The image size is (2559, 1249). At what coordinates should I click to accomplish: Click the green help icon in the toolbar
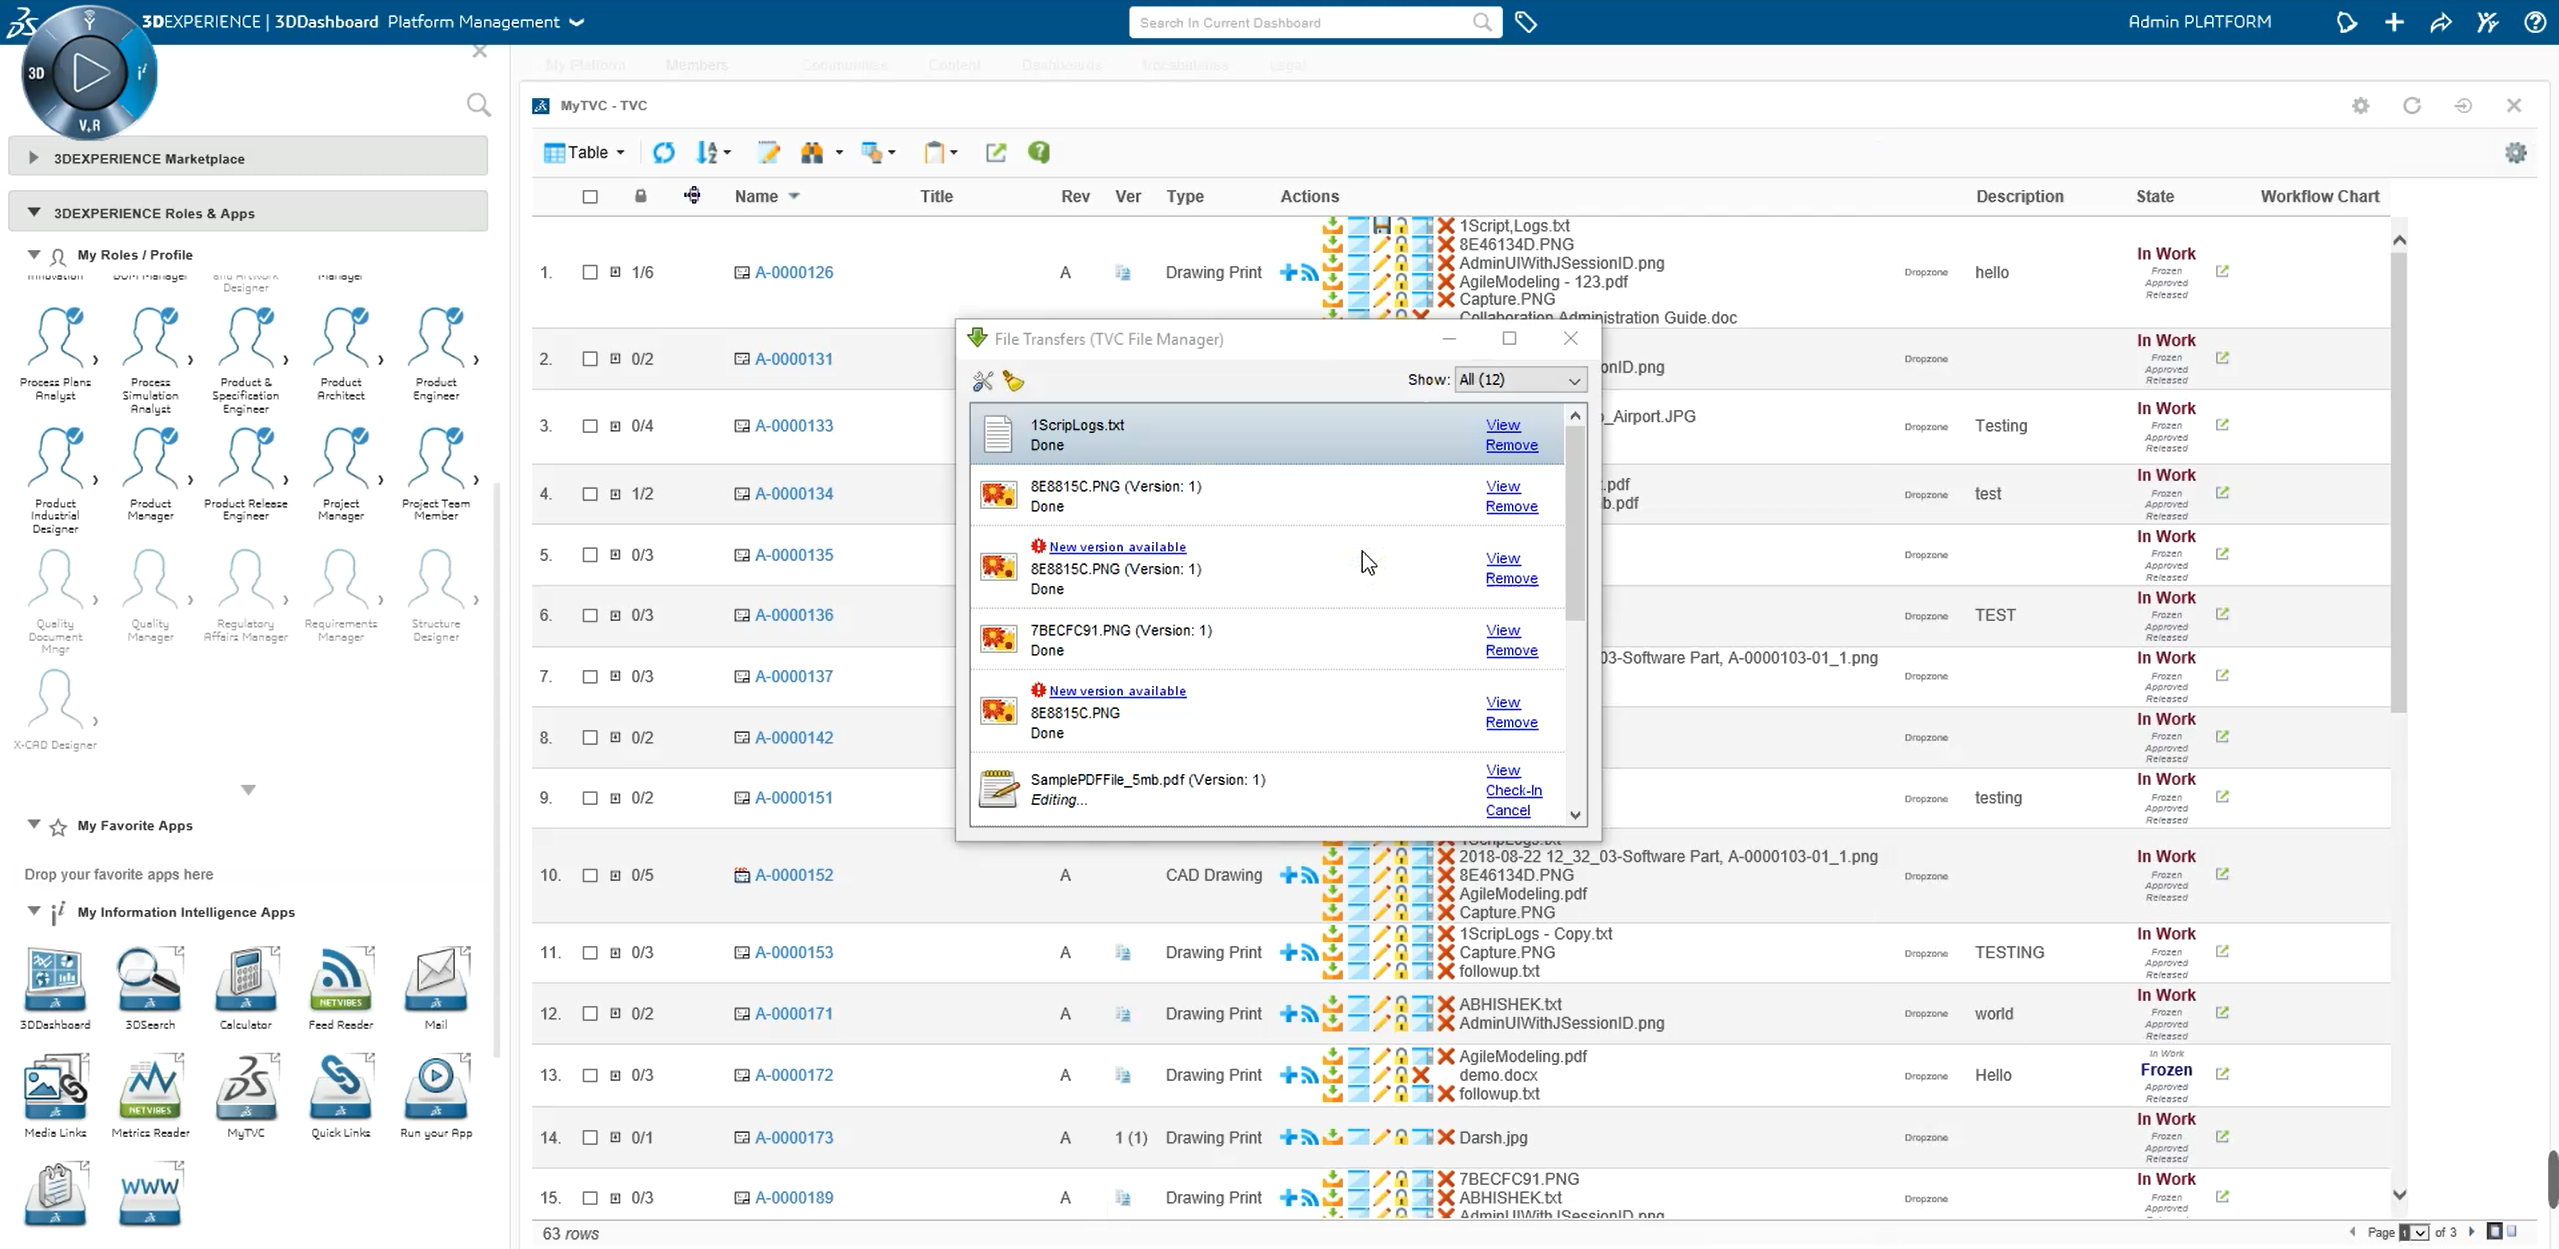1039,152
